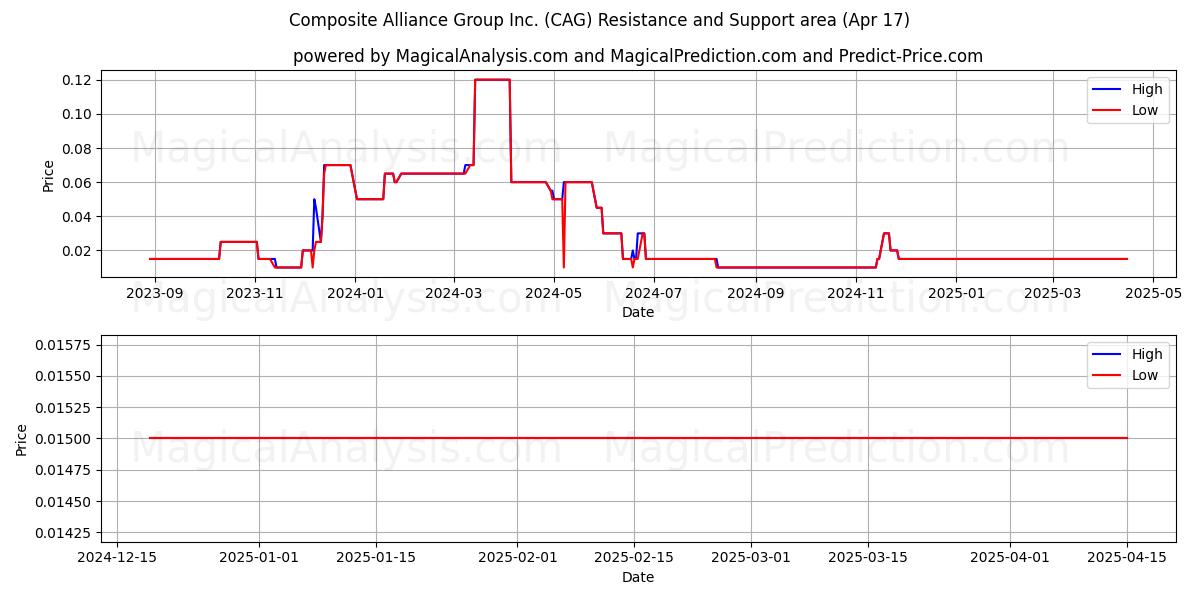Click the 2025-03 x-axis tick label
This screenshot has width=1200, height=600.
pyautogui.click(x=1053, y=293)
